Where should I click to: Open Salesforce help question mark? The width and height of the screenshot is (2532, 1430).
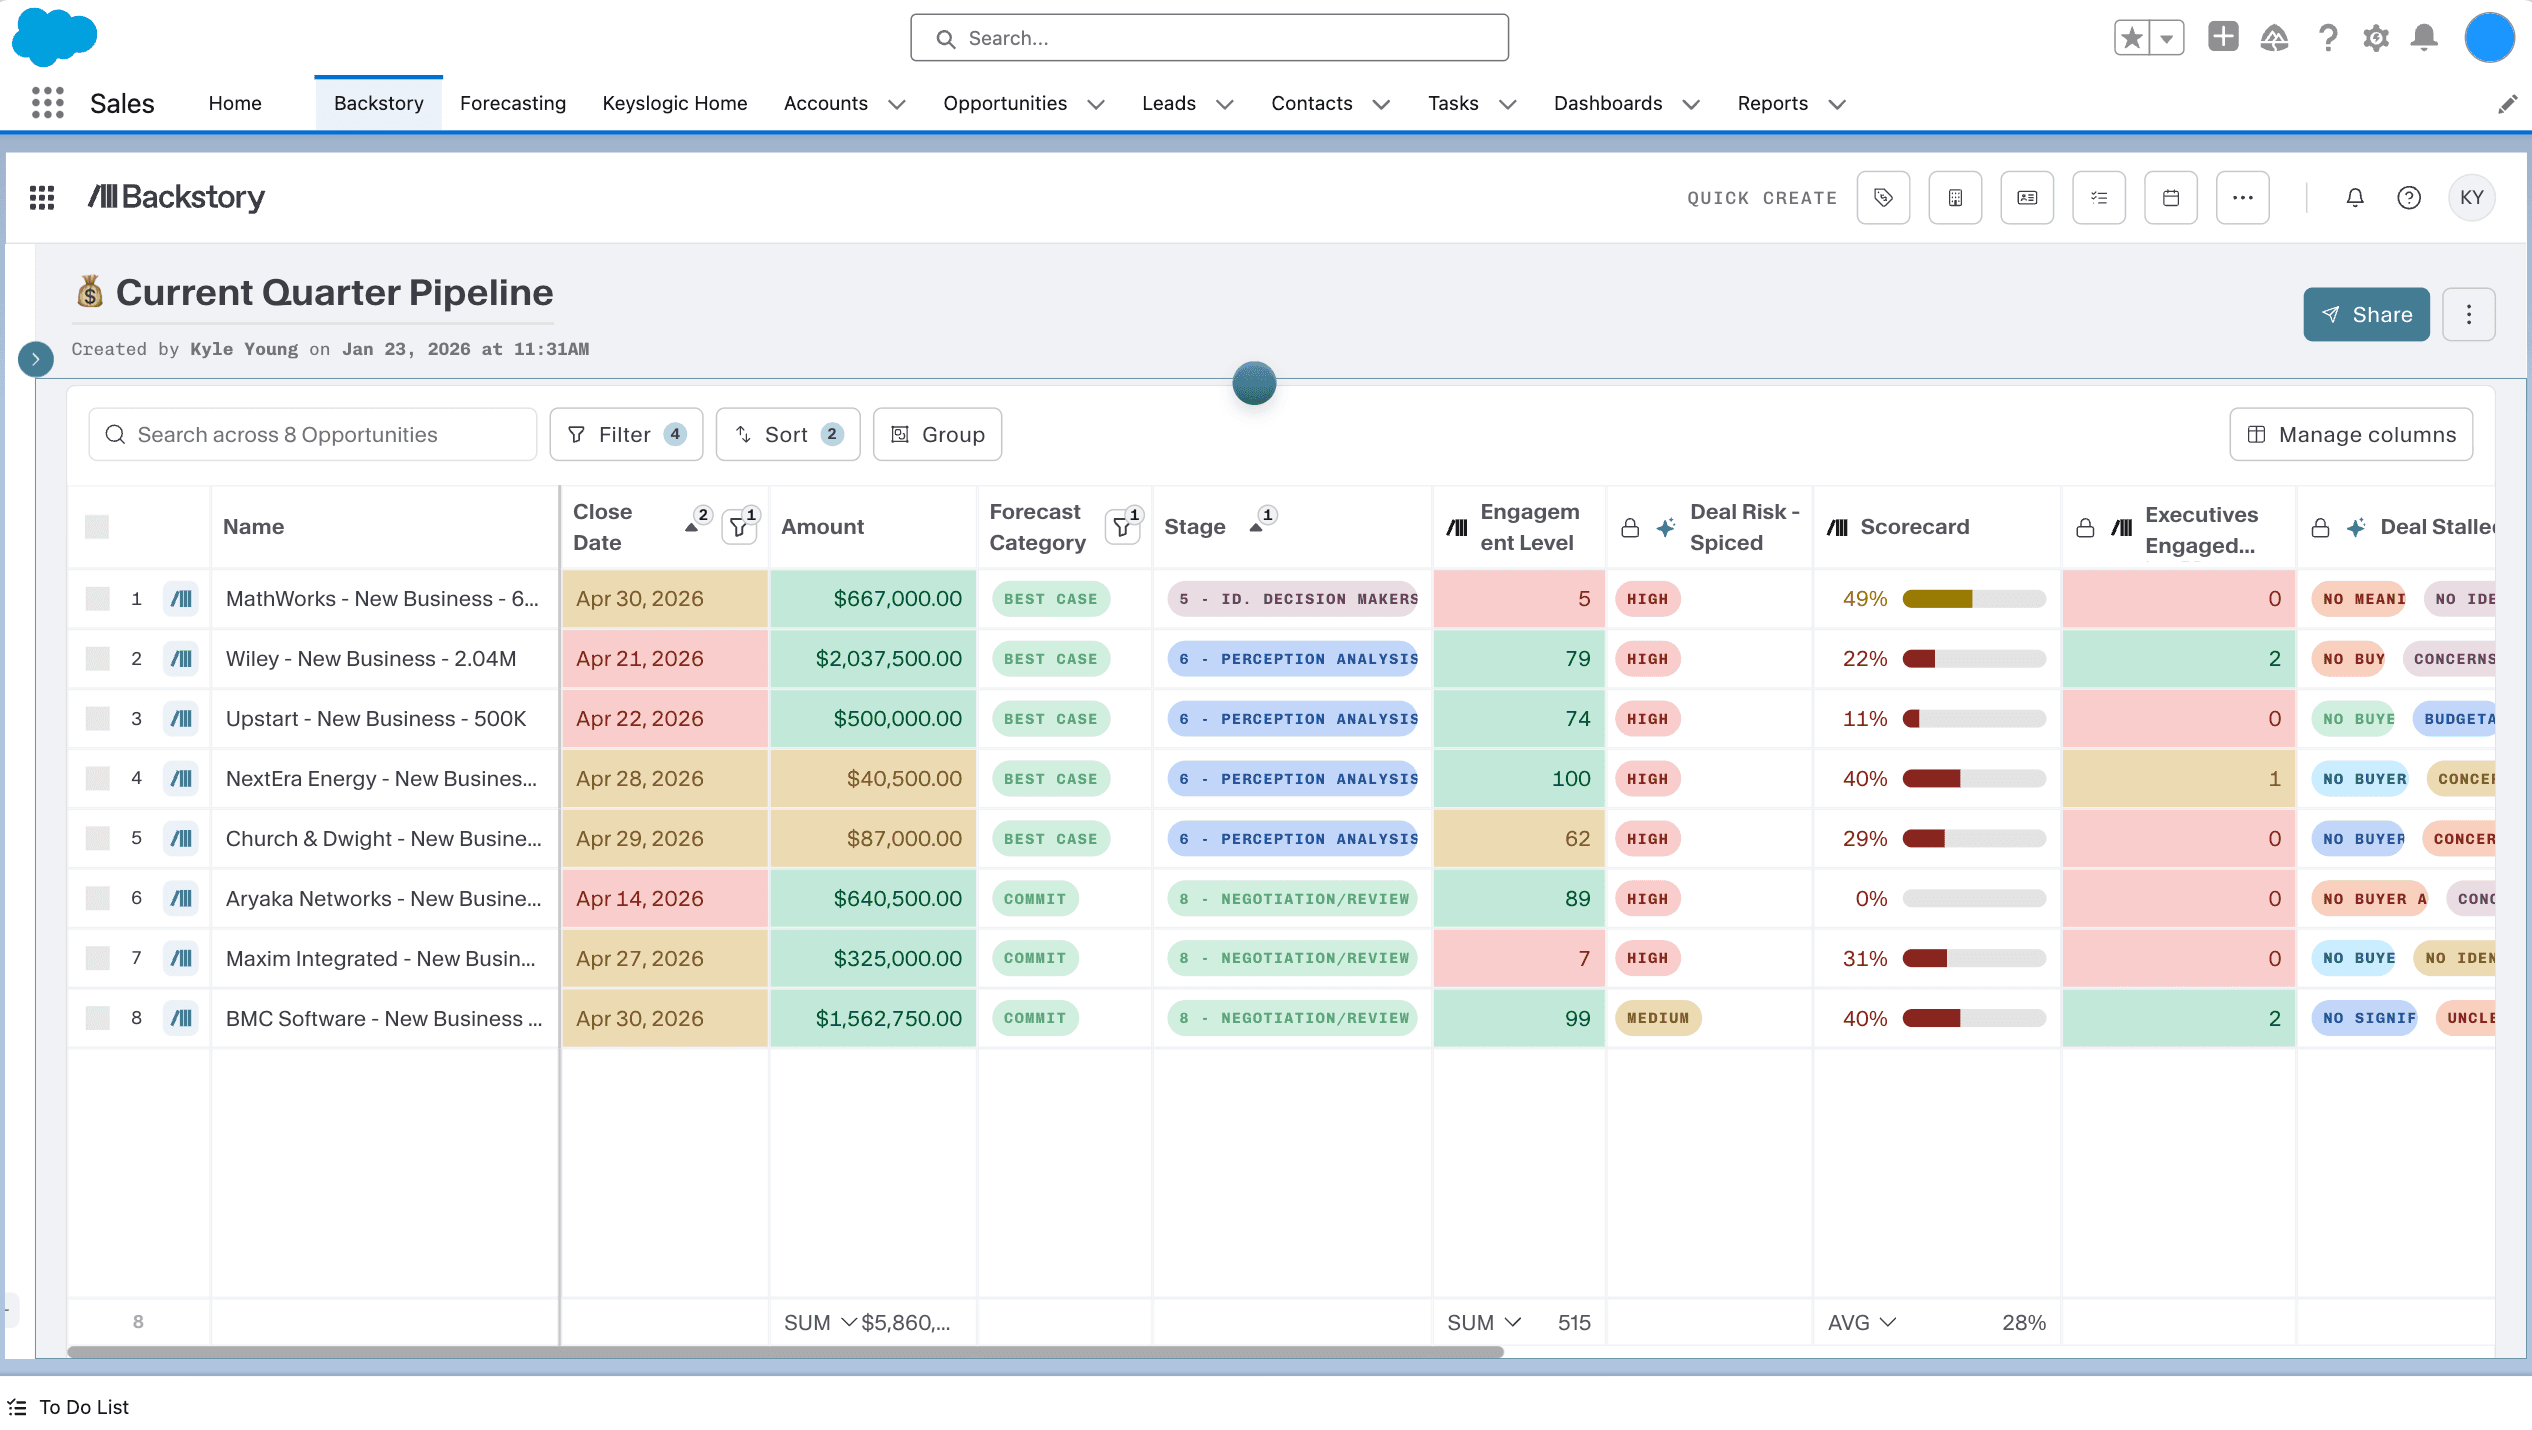[2328, 38]
